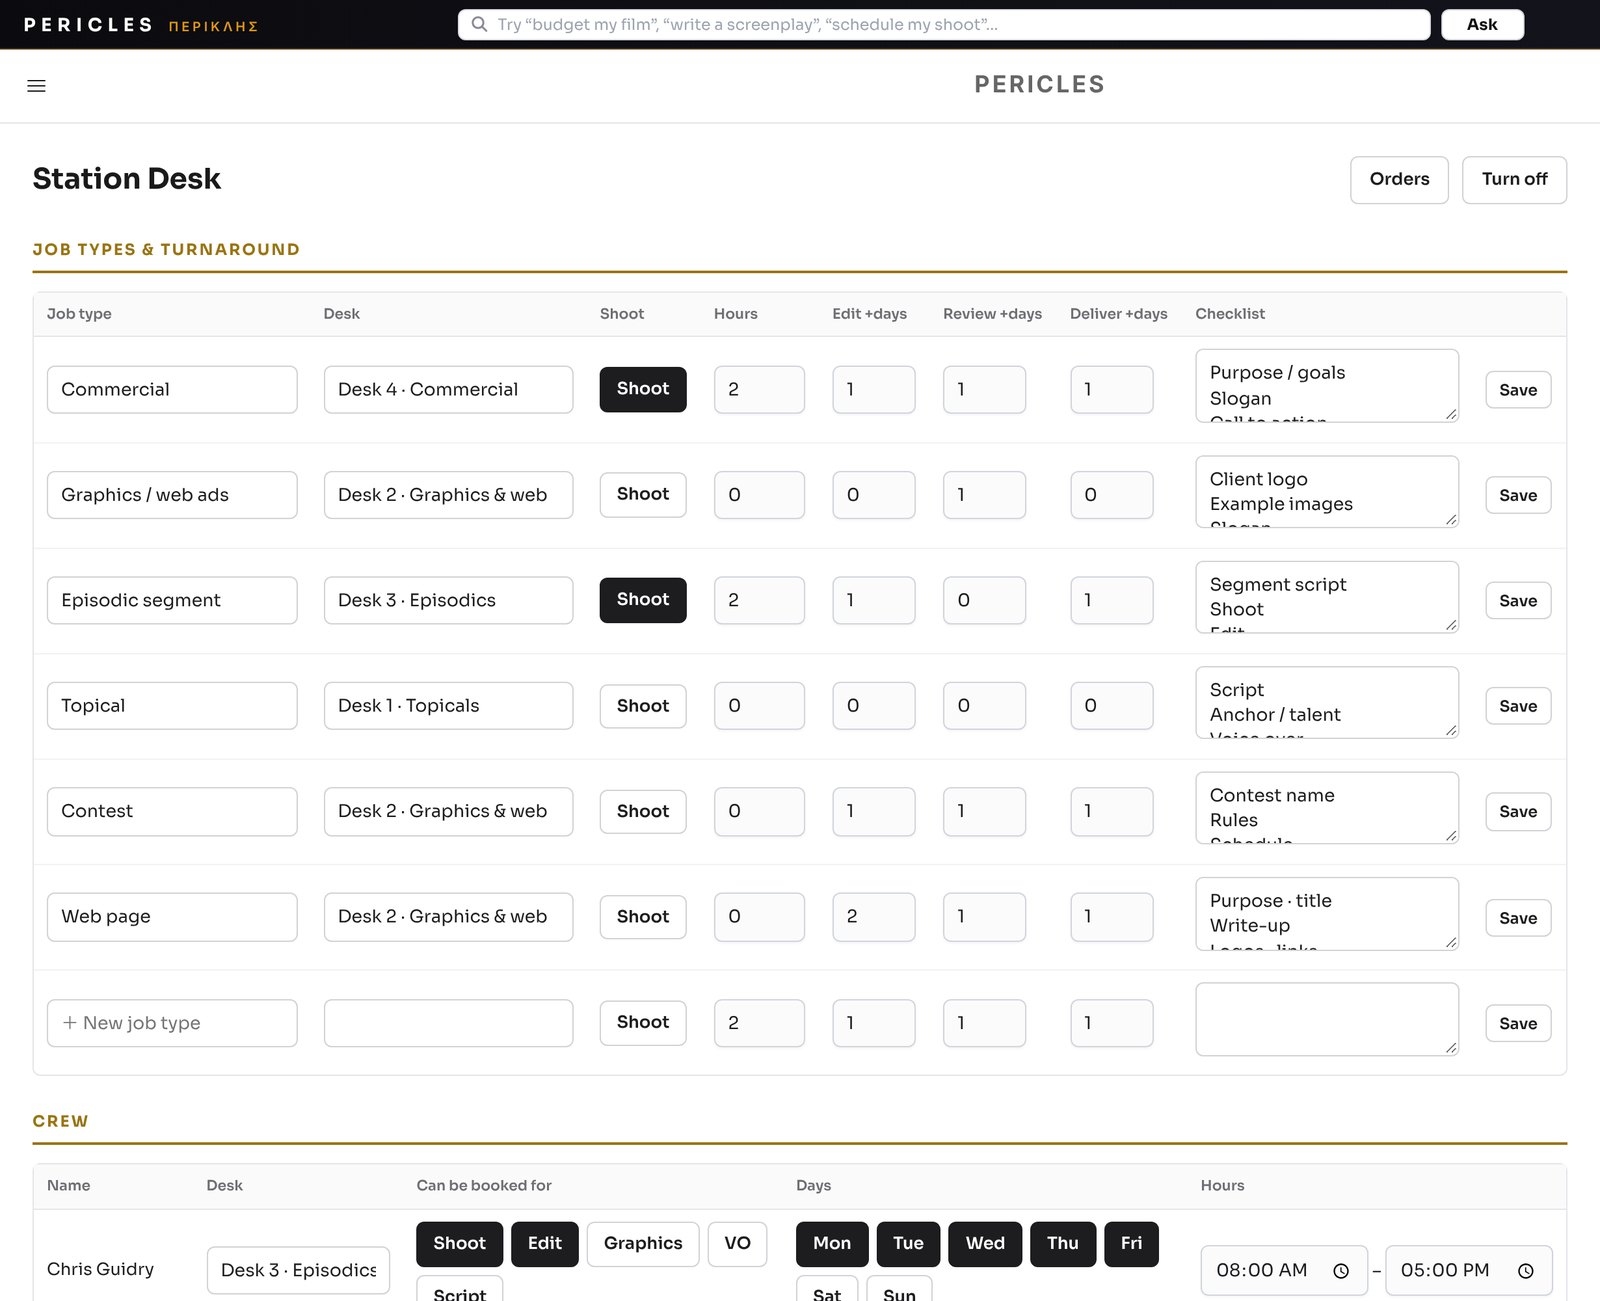The image size is (1600, 1301).
Task: Toggle Wed availability for Chris Guidry
Action: 985,1244
